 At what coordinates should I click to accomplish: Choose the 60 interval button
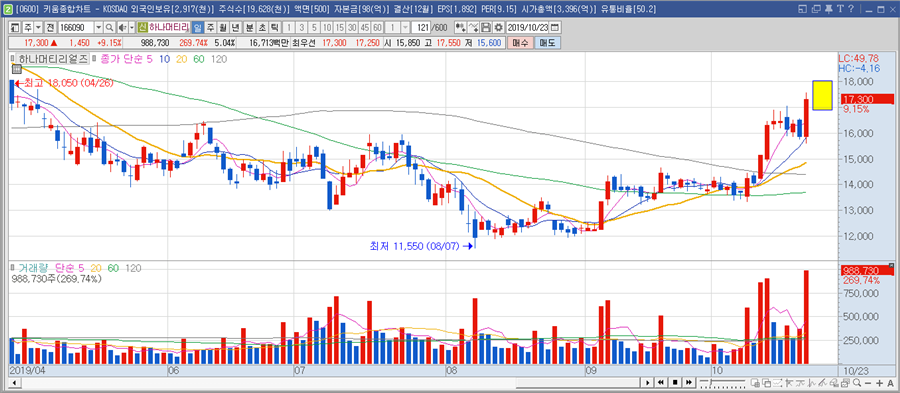pos(377,28)
